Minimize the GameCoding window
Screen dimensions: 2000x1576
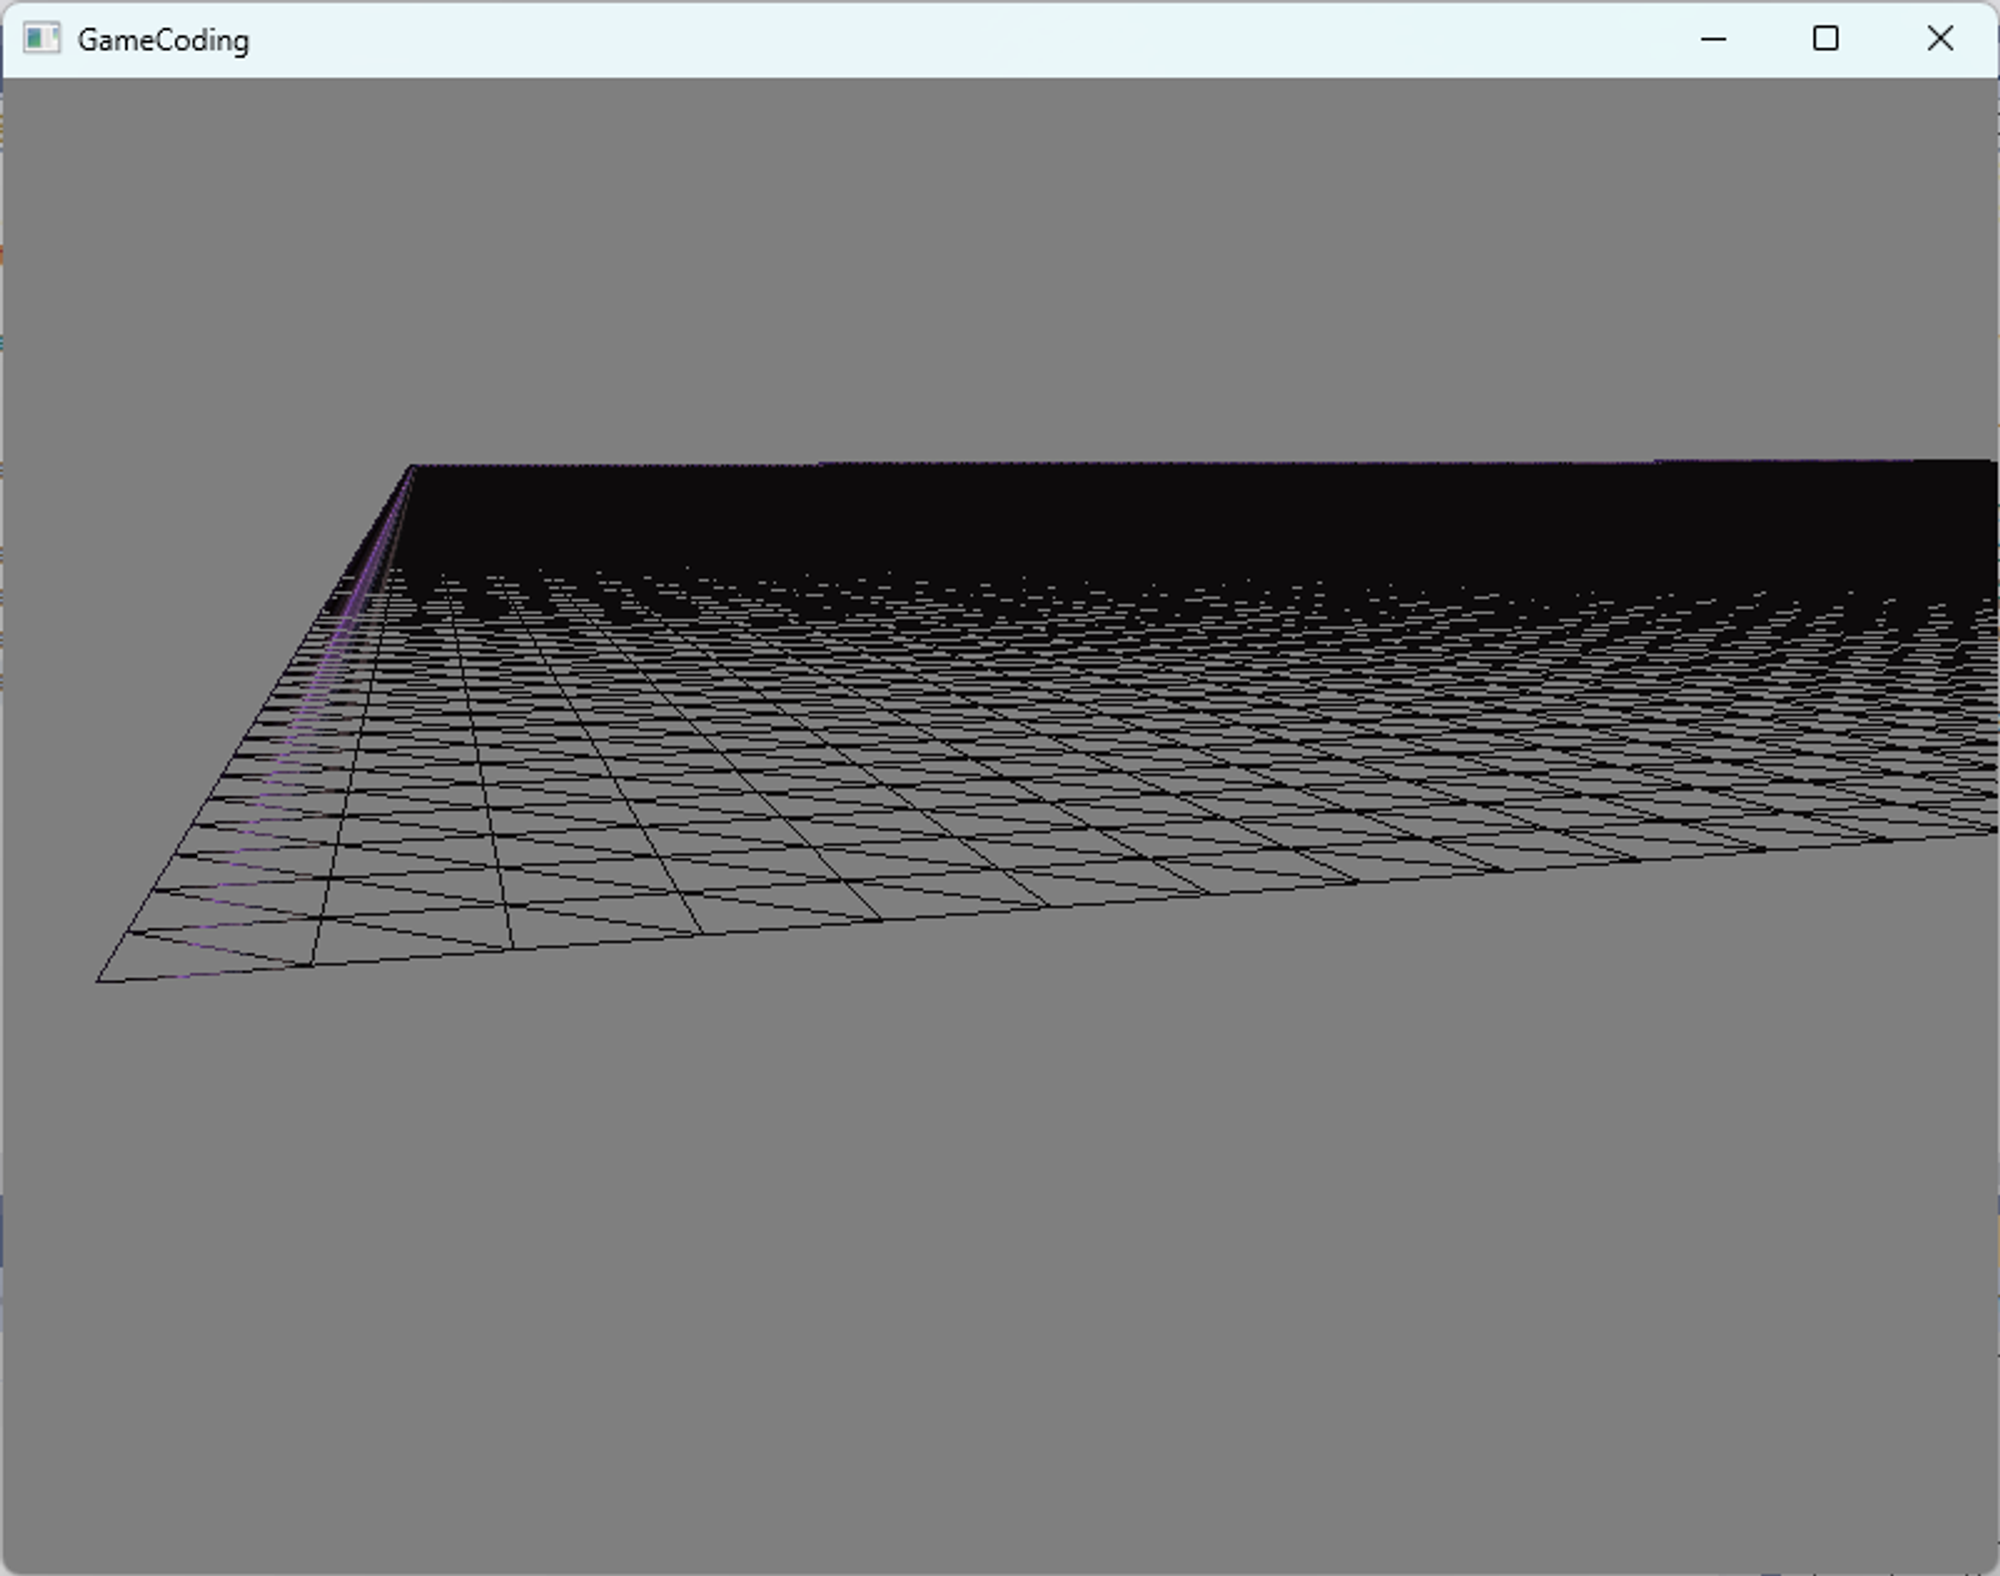[1713, 39]
